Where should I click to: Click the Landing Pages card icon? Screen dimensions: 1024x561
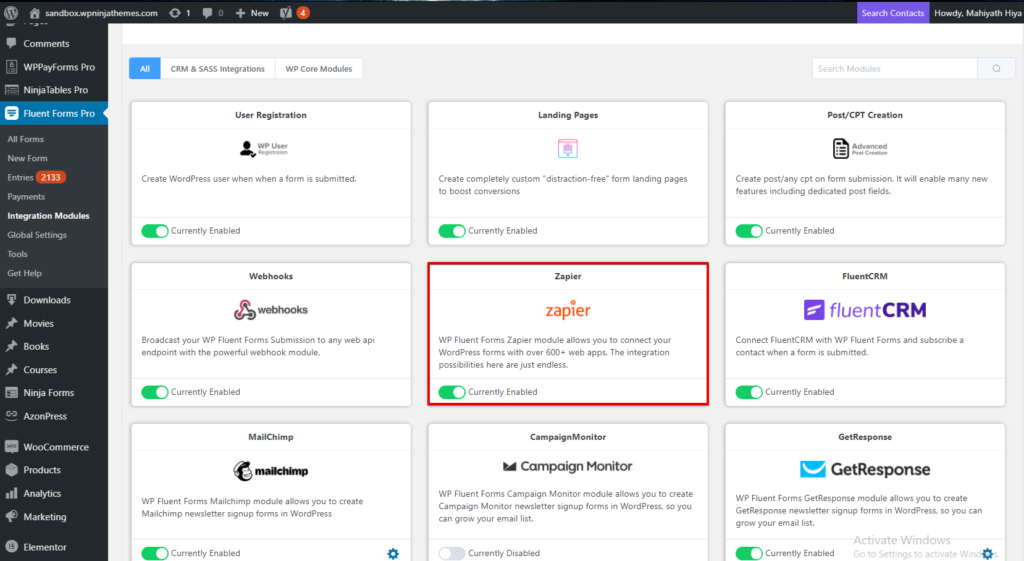[x=568, y=148]
